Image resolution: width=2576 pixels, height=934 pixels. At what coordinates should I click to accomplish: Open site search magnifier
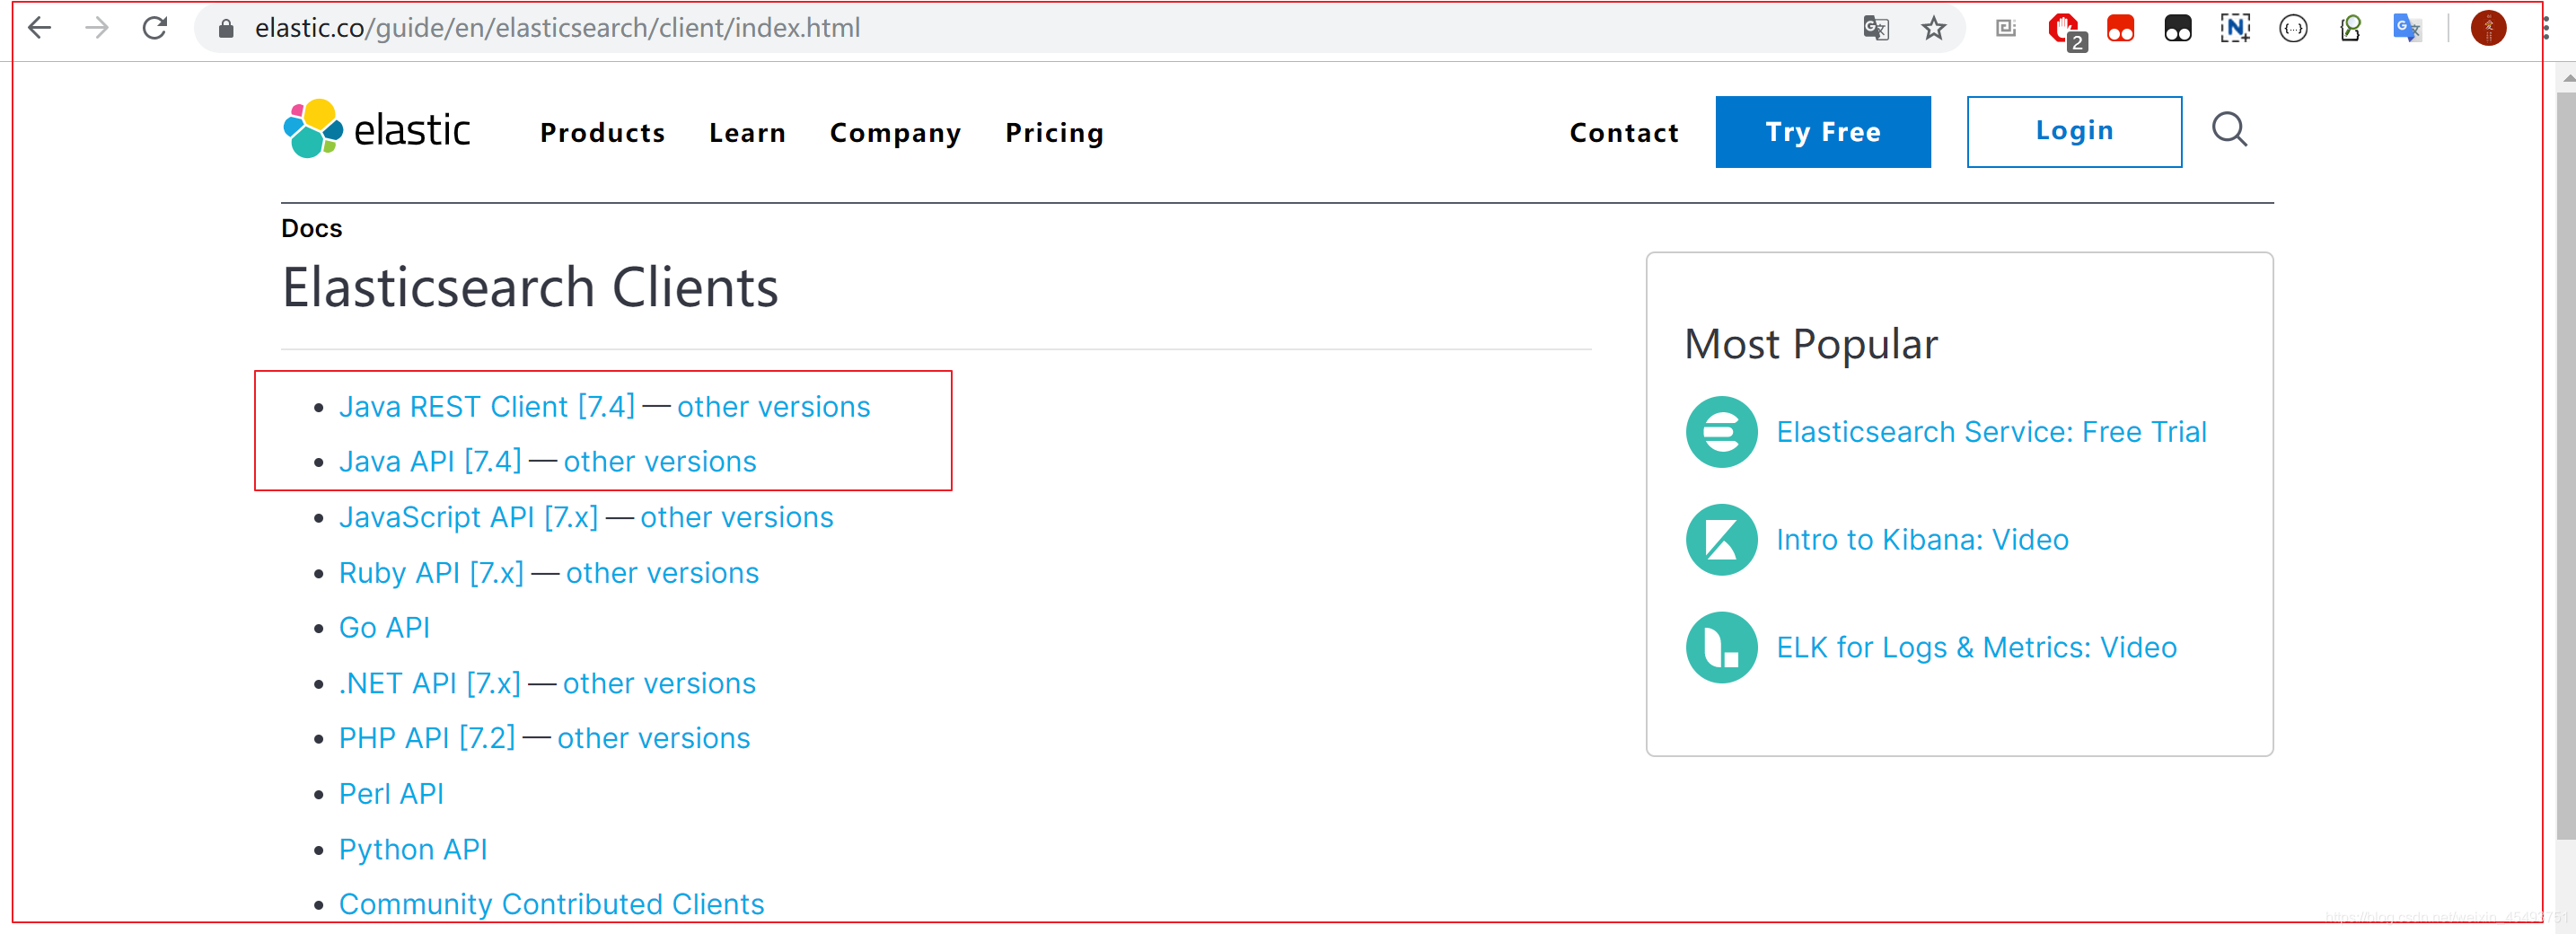pyautogui.click(x=2229, y=130)
